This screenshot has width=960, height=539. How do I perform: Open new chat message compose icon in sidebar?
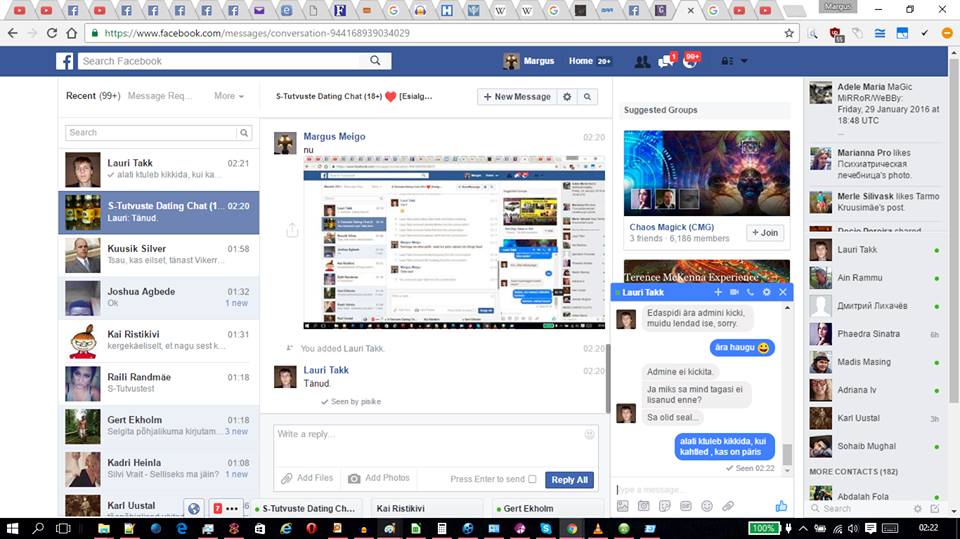934,508
